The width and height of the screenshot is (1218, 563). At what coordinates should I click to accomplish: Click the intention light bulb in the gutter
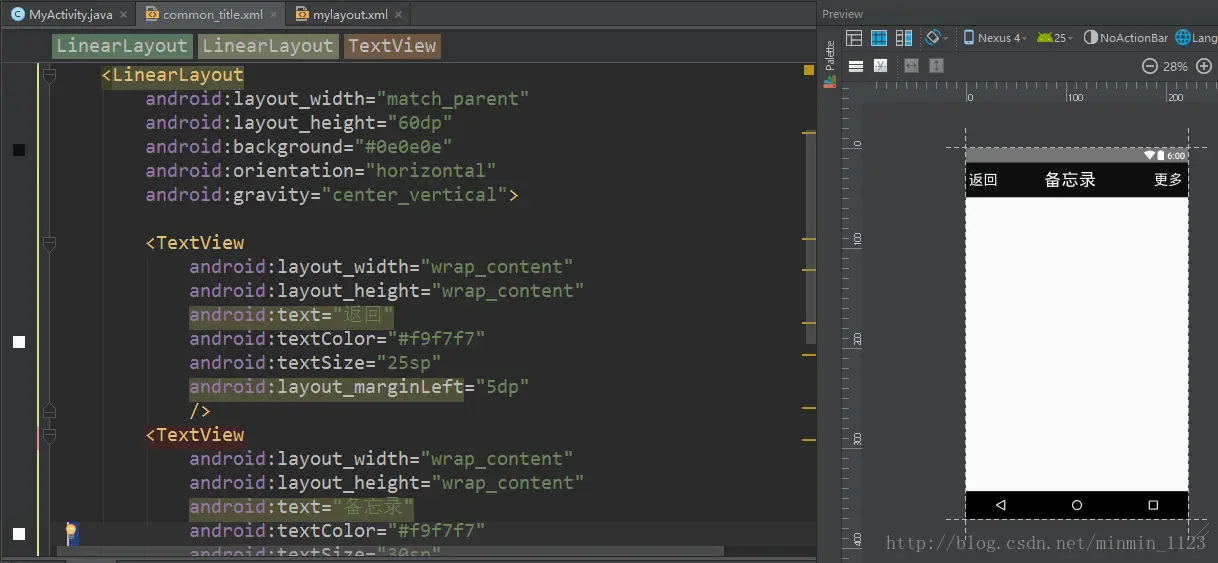pyautogui.click(x=71, y=531)
